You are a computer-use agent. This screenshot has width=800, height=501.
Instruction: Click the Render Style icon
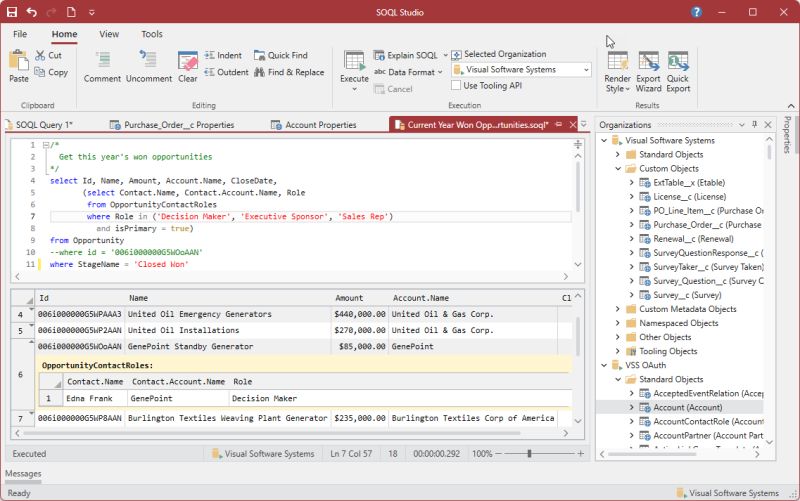click(x=618, y=61)
